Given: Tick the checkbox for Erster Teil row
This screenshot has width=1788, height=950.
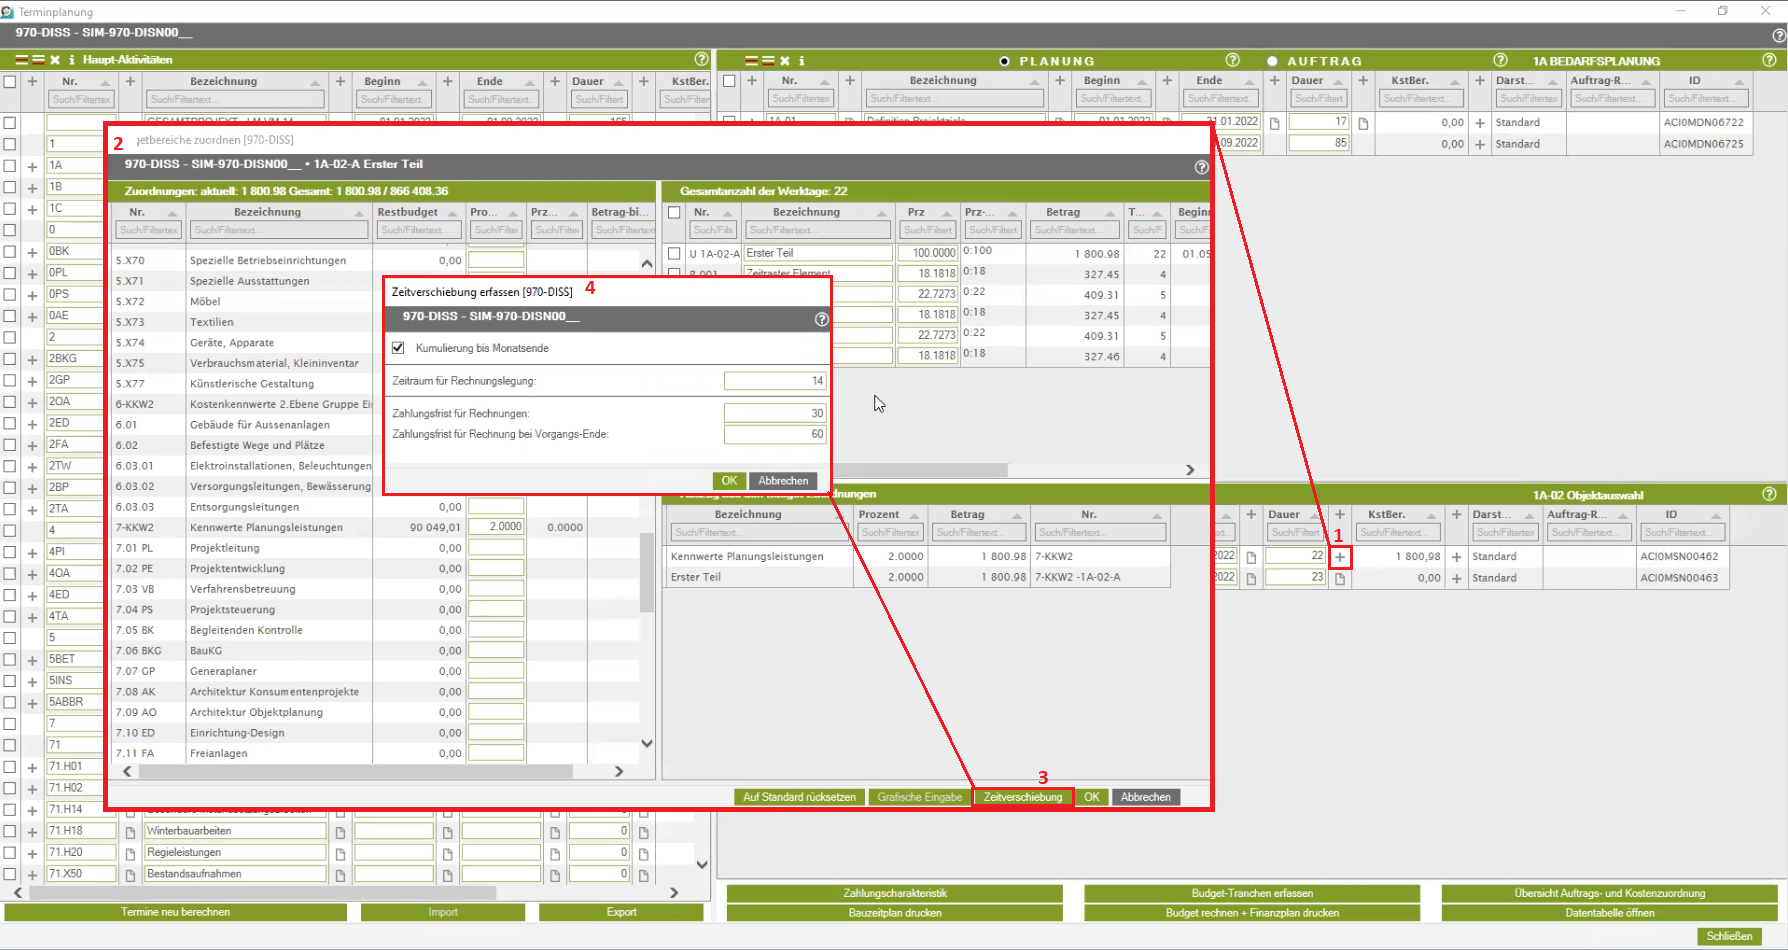Looking at the screenshot, I should 674,254.
